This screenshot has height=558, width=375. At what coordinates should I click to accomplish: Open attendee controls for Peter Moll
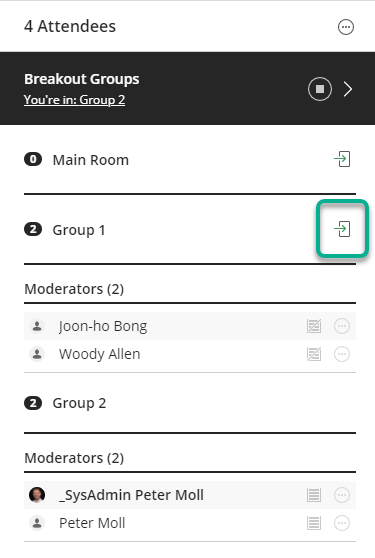pyautogui.click(x=342, y=523)
